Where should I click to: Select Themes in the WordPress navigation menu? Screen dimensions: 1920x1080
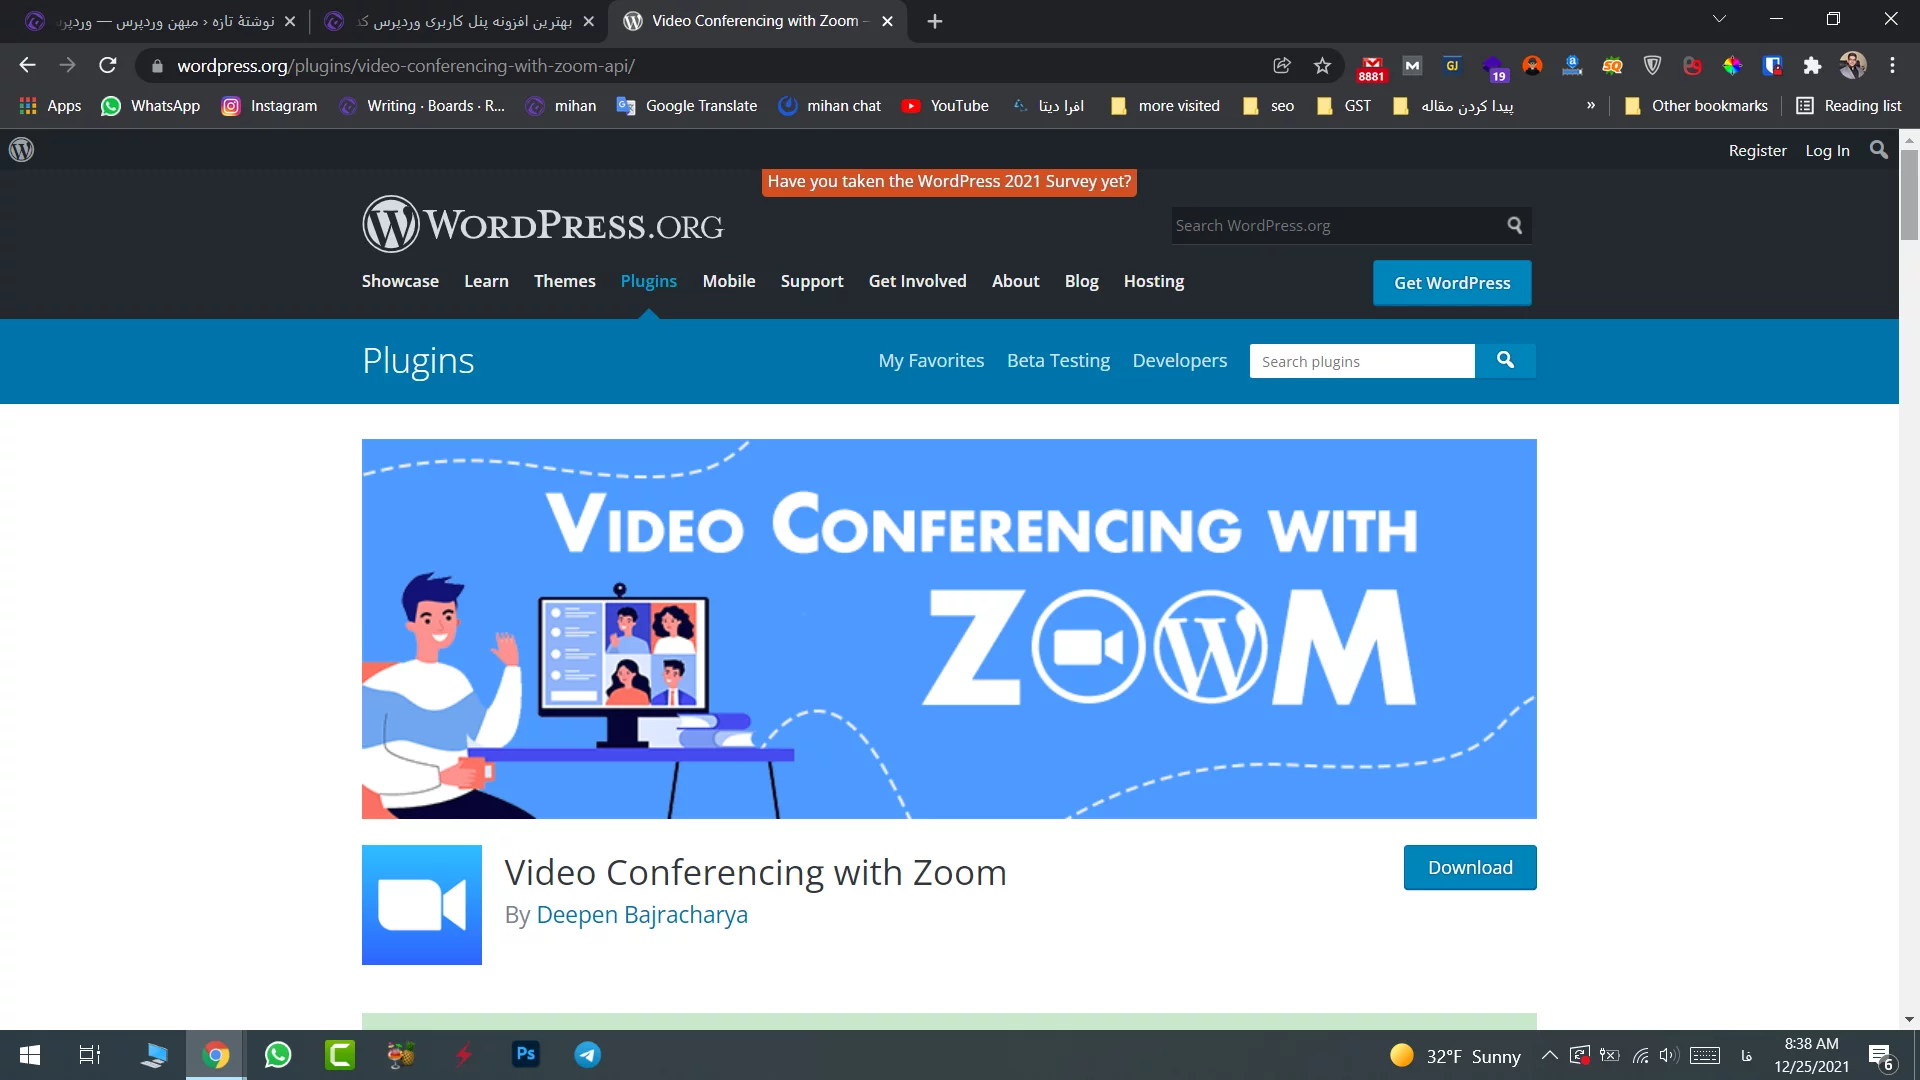(564, 281)
